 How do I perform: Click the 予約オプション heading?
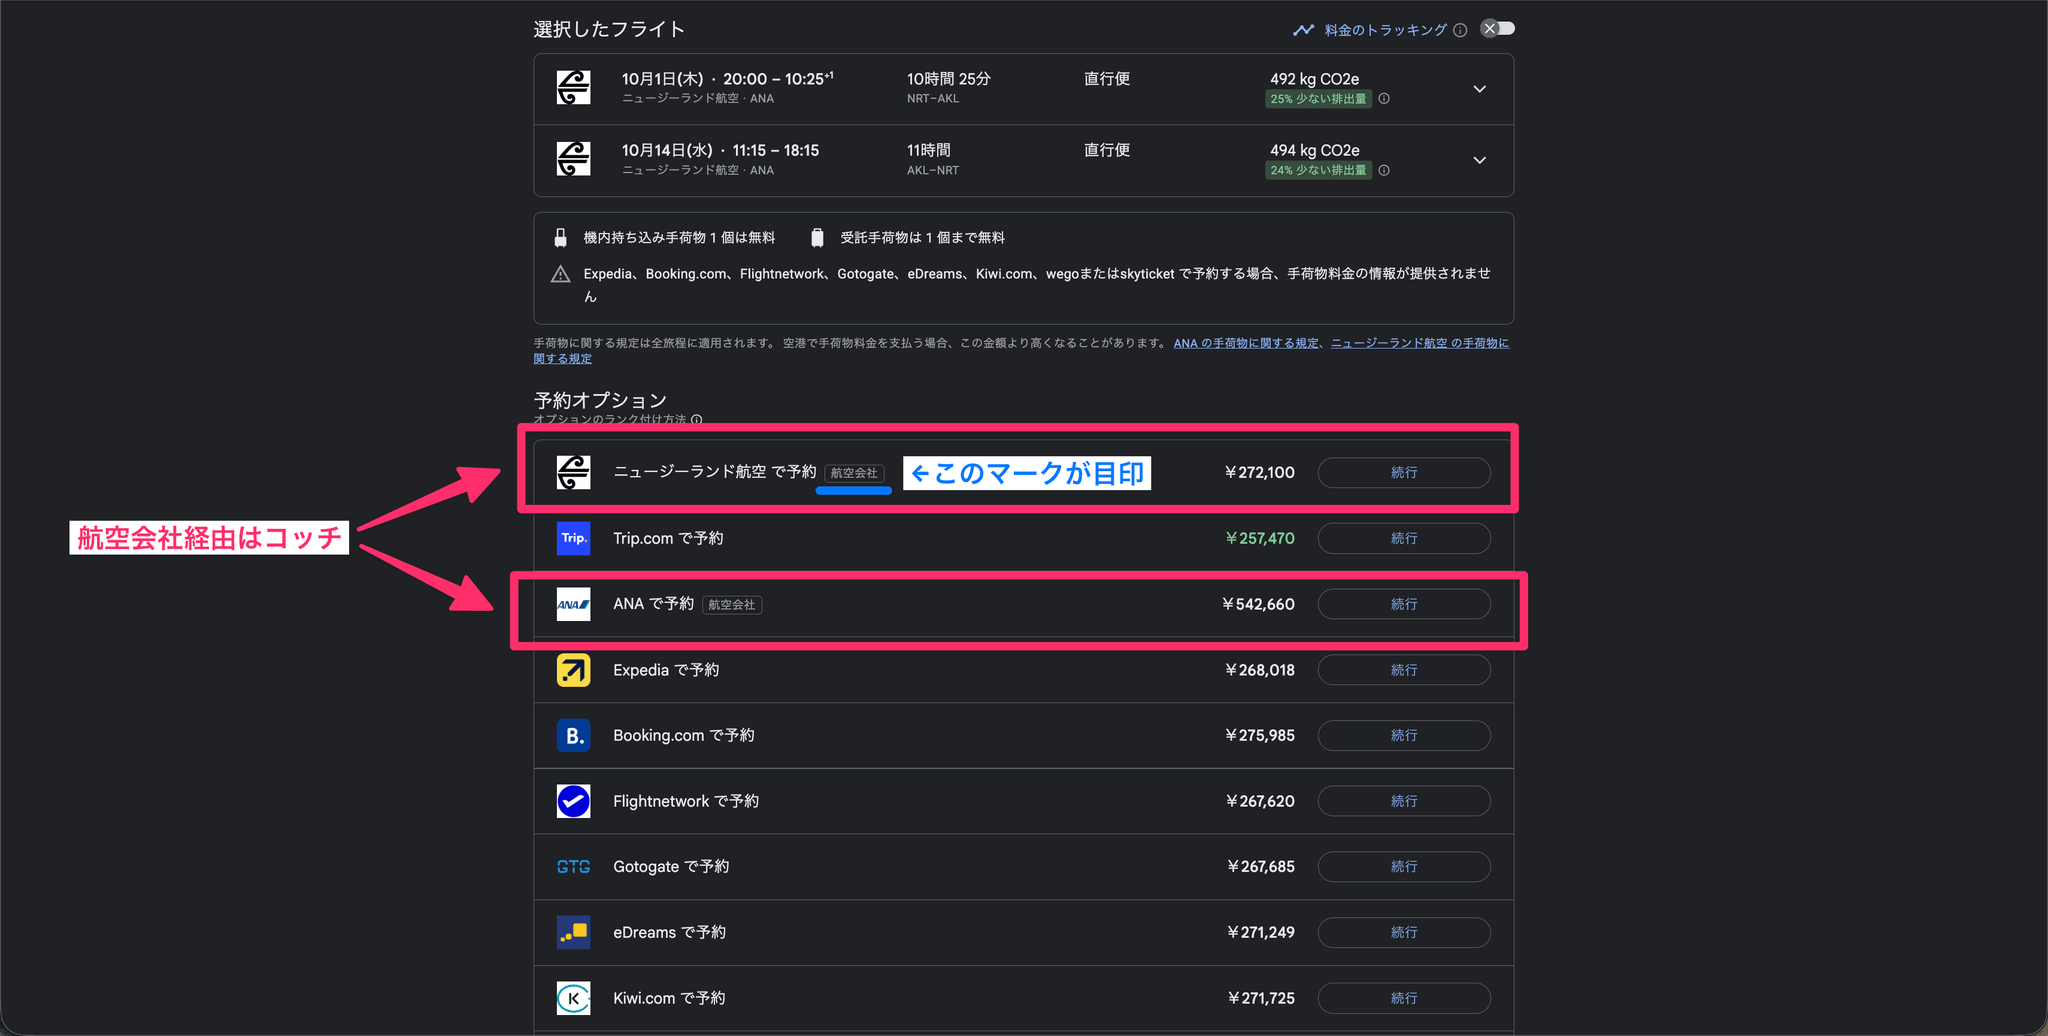point(600,400)
